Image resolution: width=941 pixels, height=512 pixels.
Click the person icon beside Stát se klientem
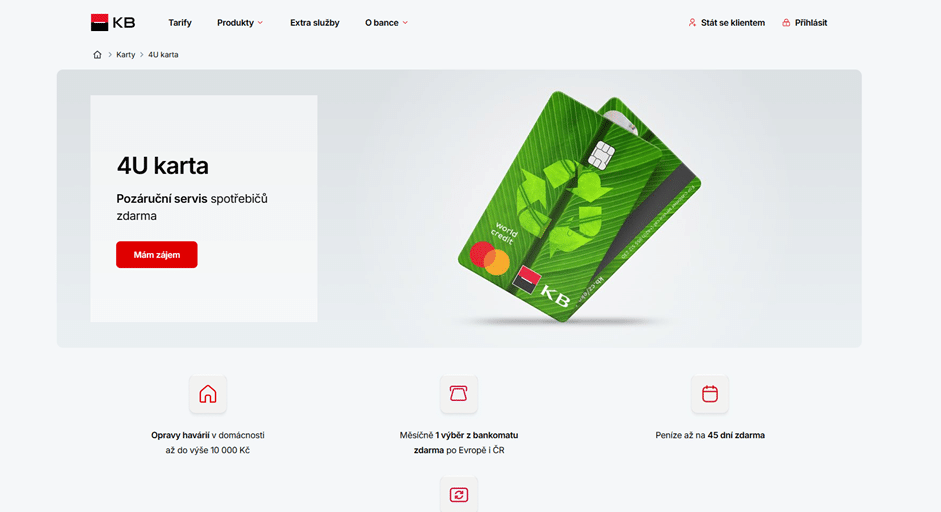(x=692, y=23)
